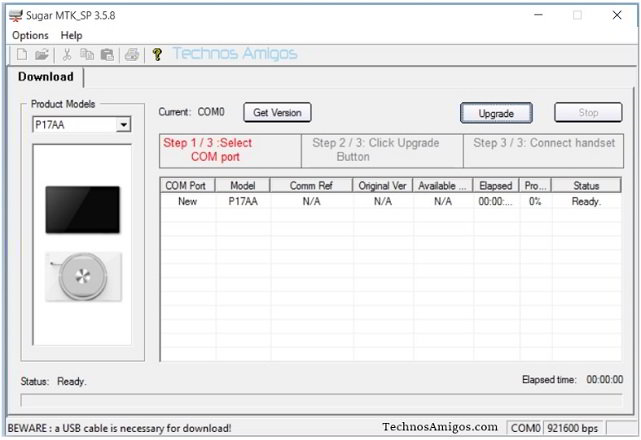Click the Cut scissors toolbar icon
This screenshot has height=440, width=641.
pos(67,54)
